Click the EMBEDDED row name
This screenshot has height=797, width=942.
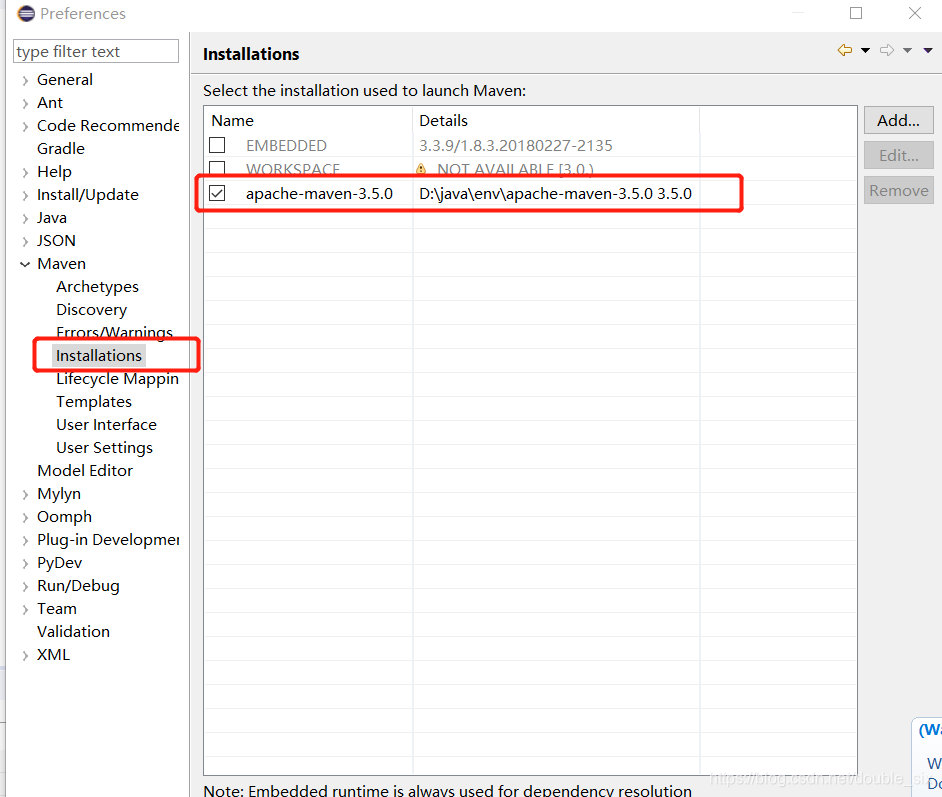click(x=286, y=145)
